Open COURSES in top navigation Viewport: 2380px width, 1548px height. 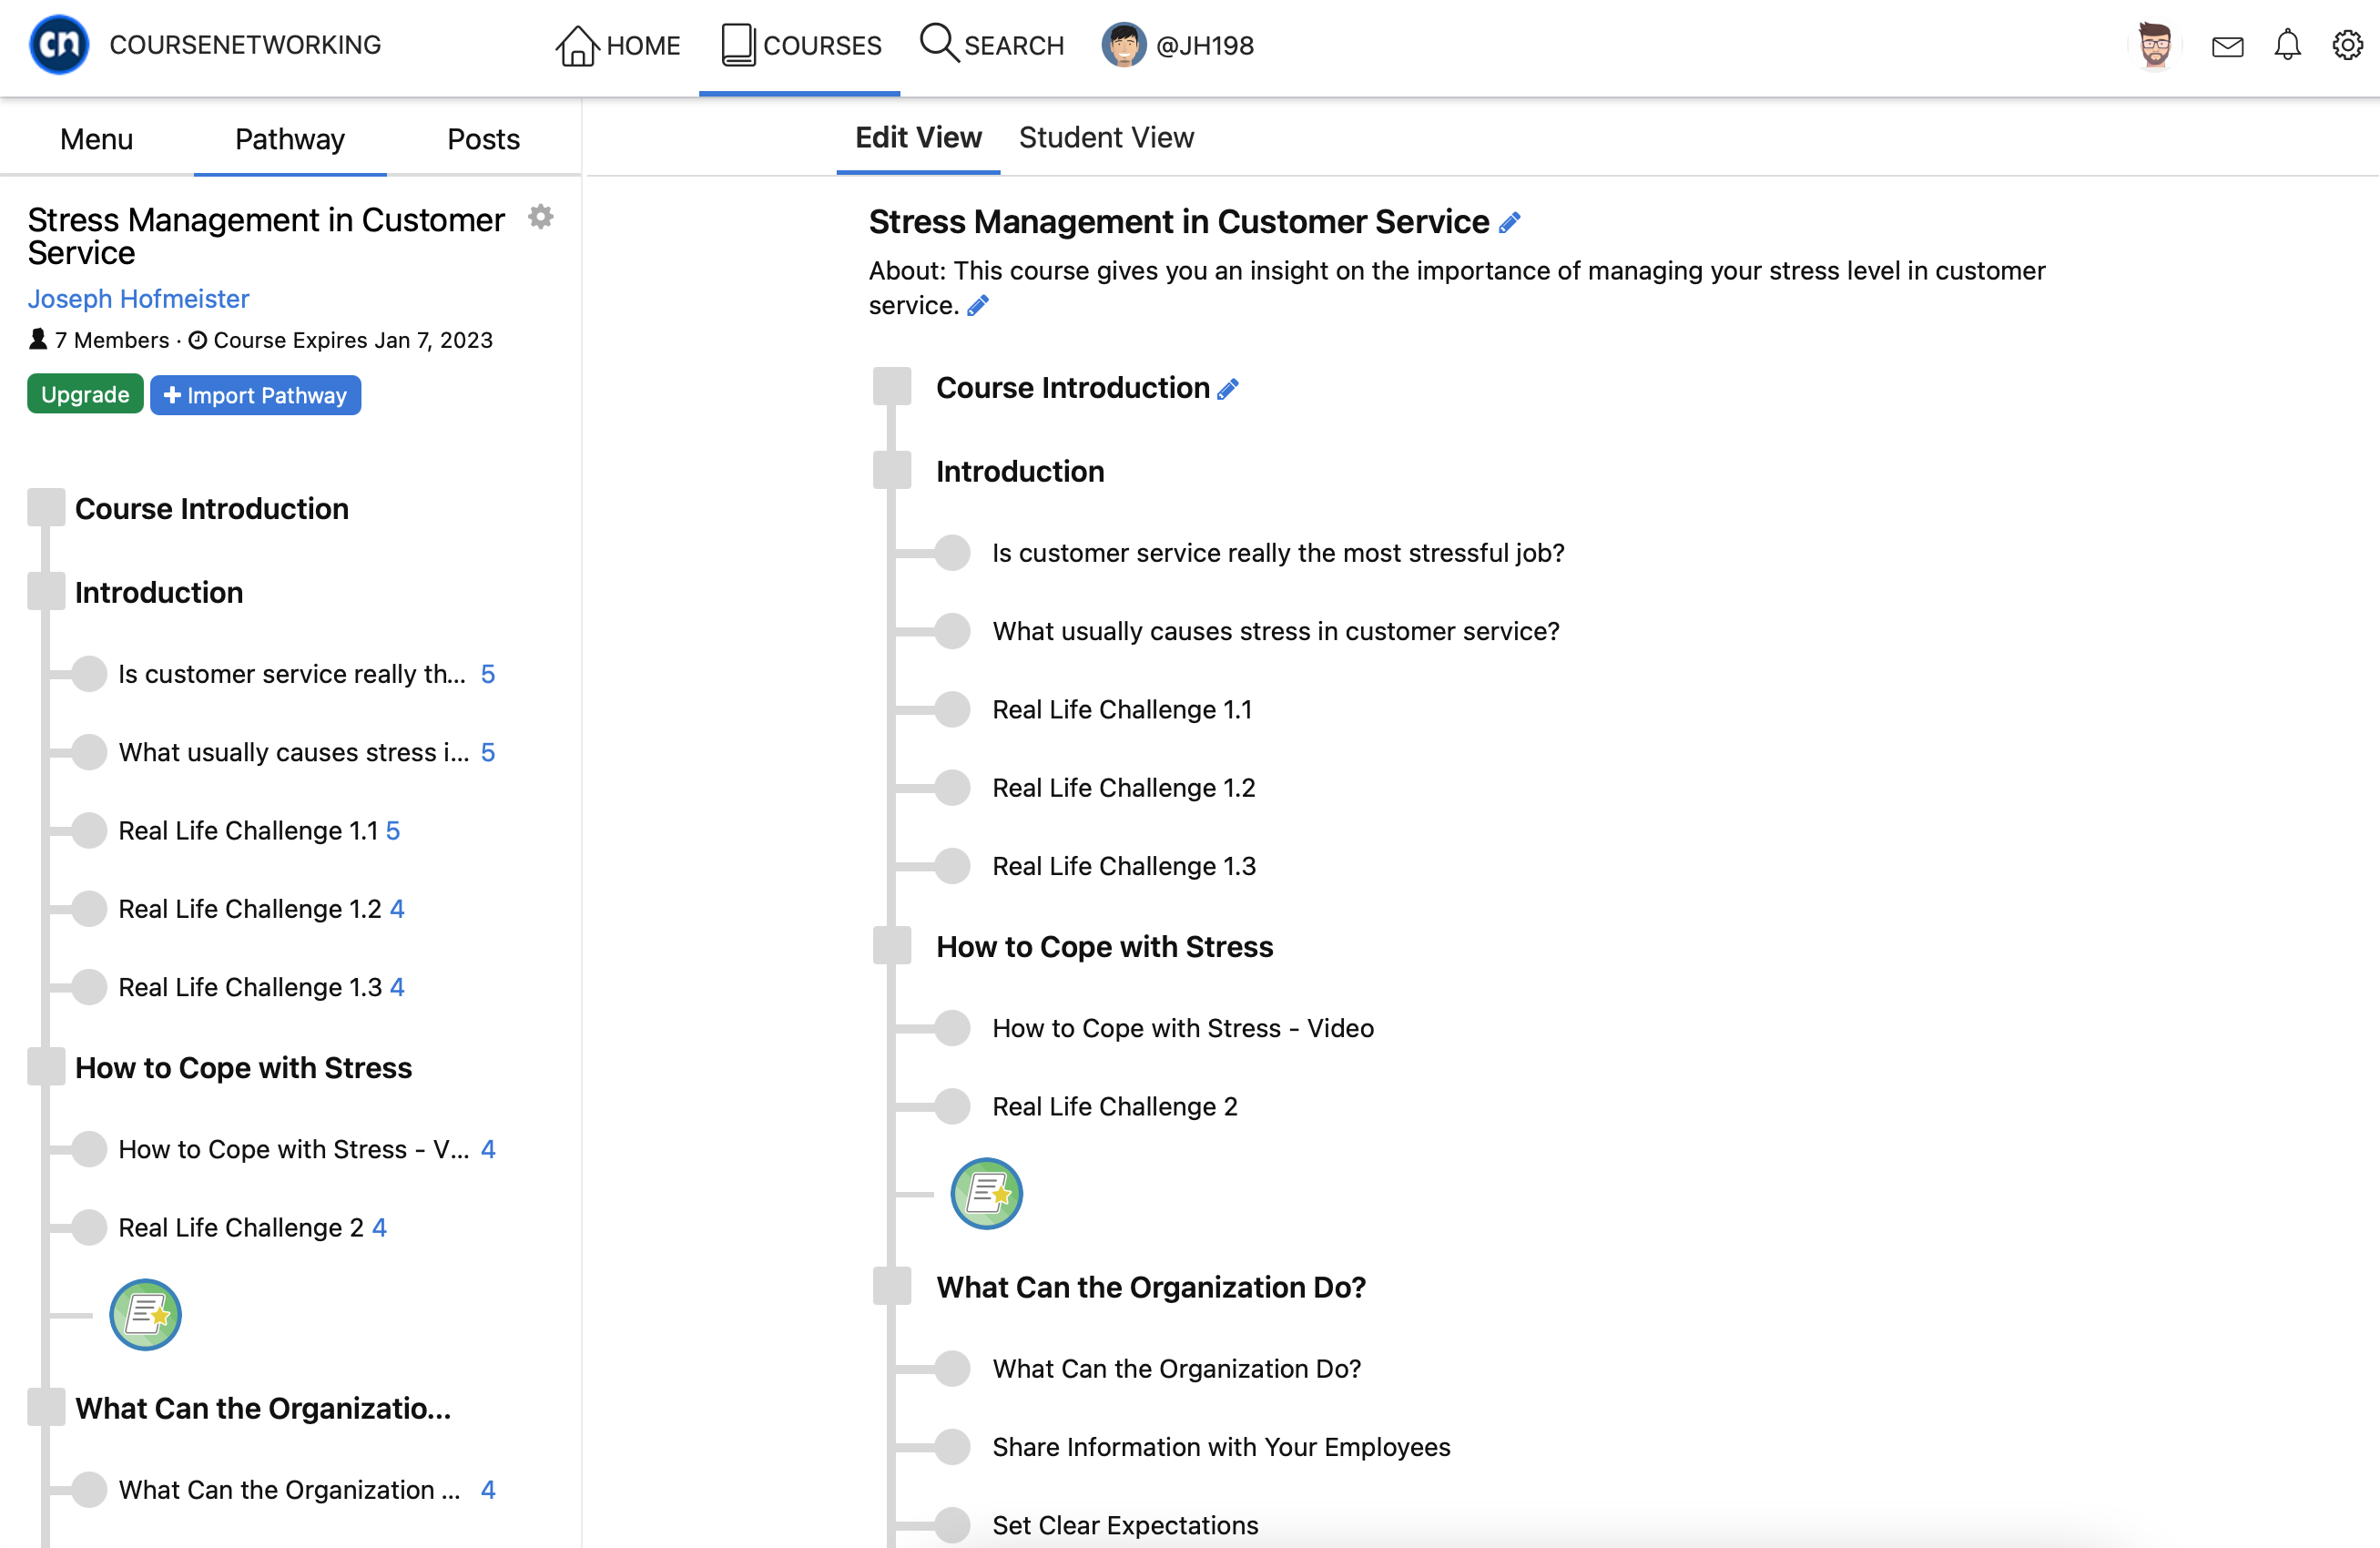click(x=801, y=46)
